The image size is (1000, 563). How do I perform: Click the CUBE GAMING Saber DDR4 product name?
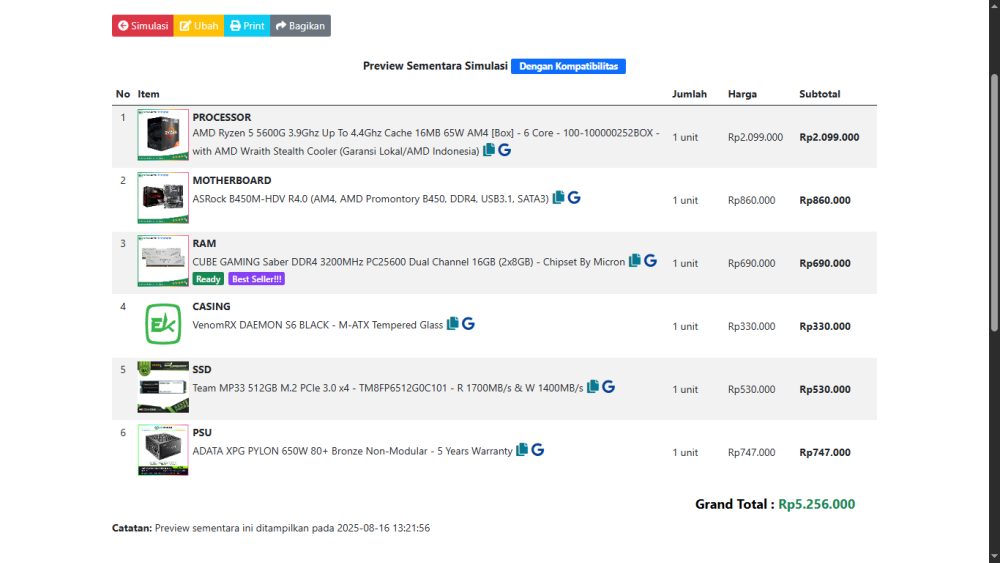(x=409, y=262)
